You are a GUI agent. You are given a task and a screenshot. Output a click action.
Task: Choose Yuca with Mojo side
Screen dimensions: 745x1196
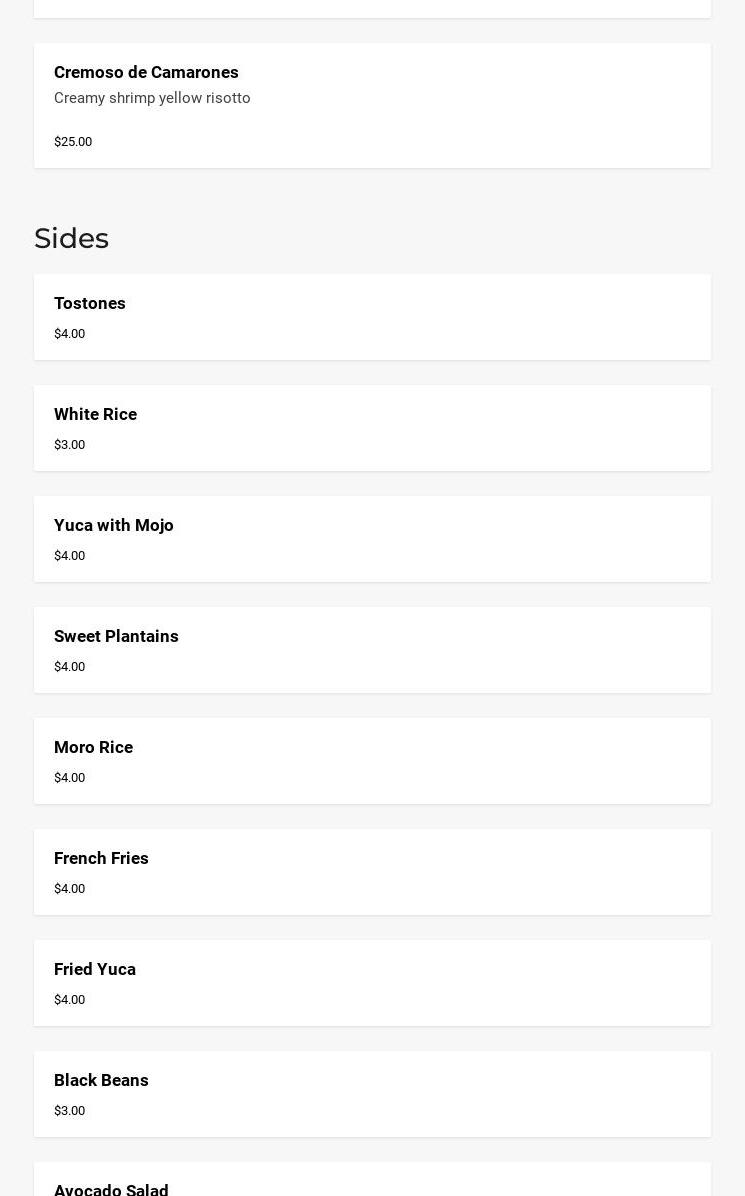click(x=114, y=526)
